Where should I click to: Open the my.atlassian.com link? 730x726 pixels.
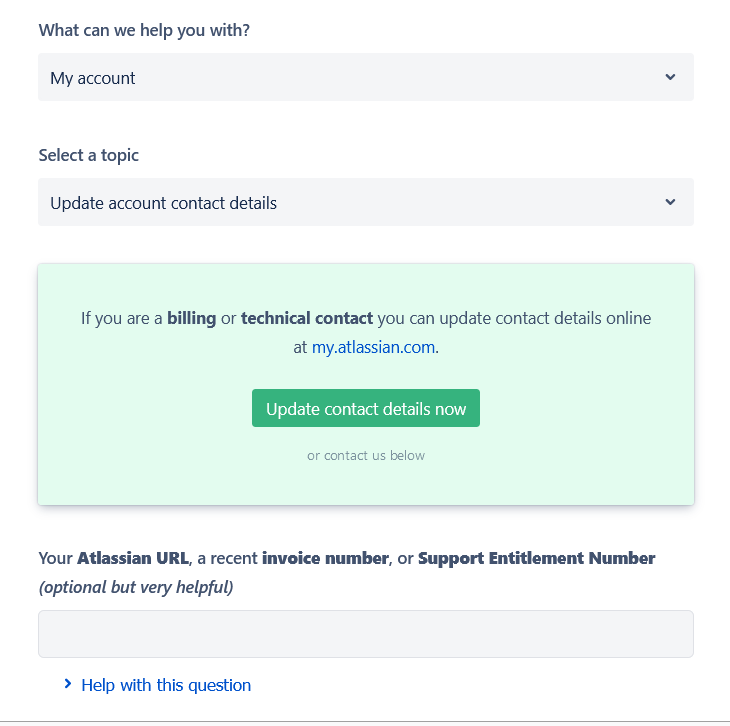tap(374, 348)
